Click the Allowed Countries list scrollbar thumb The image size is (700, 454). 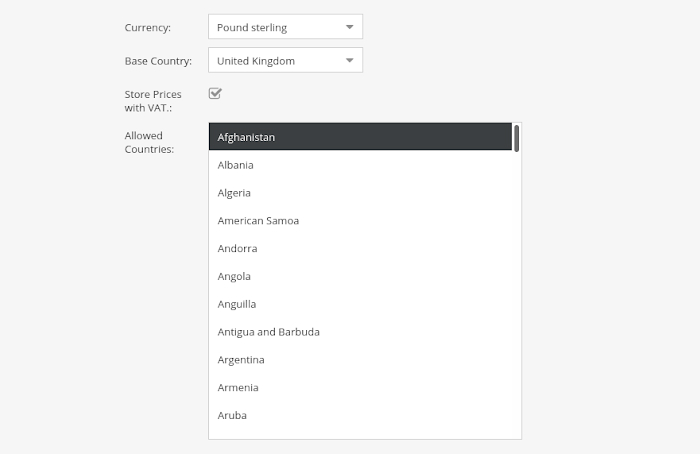click(x=517, y=138)
